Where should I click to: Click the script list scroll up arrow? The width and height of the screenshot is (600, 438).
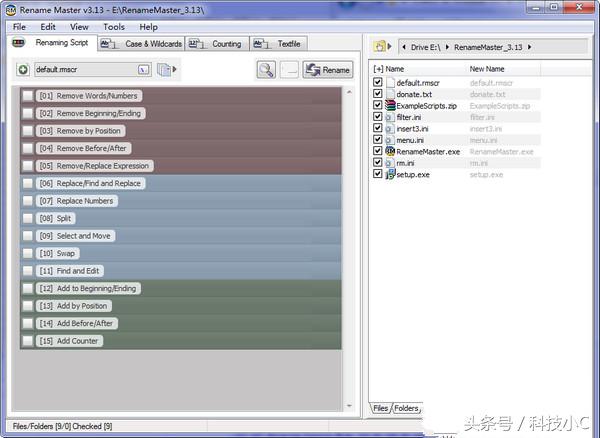(349, 92)
